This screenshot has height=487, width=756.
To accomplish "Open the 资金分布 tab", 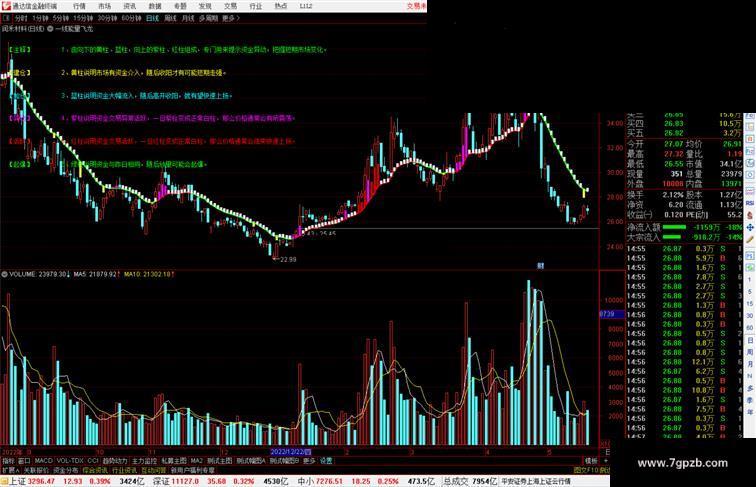I will [x=66, y=470].
